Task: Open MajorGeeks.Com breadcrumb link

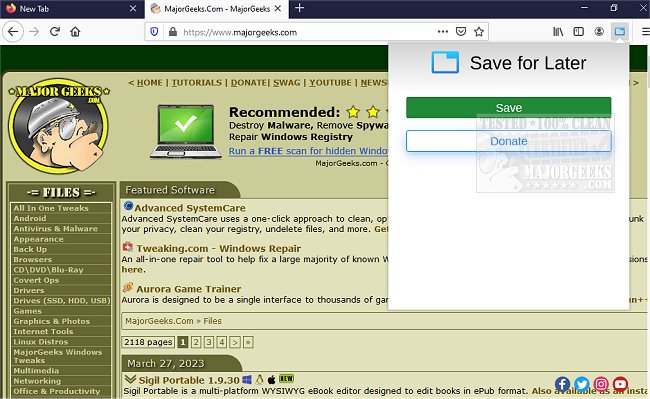Action: [x=159, y=321]
